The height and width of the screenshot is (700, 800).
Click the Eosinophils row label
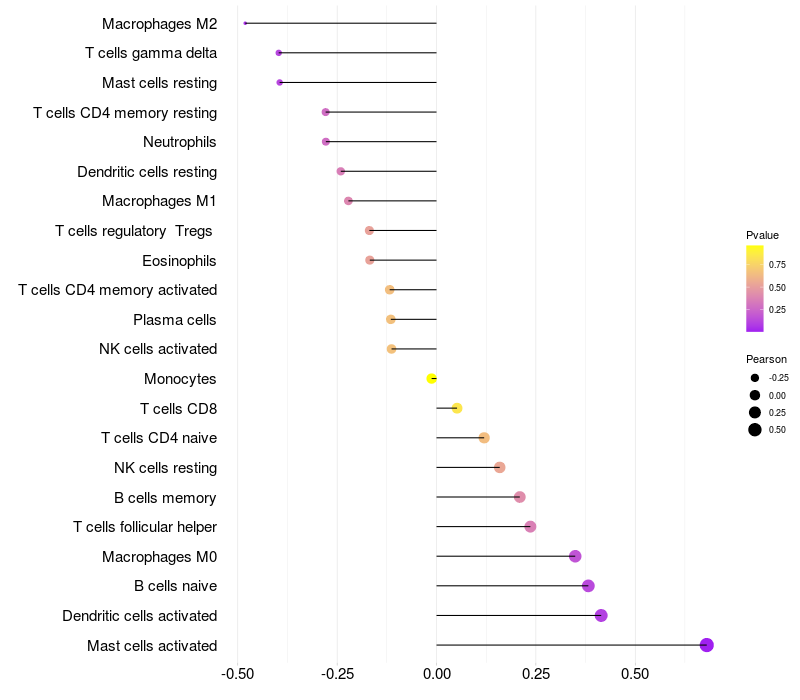[x=179, y=261]
